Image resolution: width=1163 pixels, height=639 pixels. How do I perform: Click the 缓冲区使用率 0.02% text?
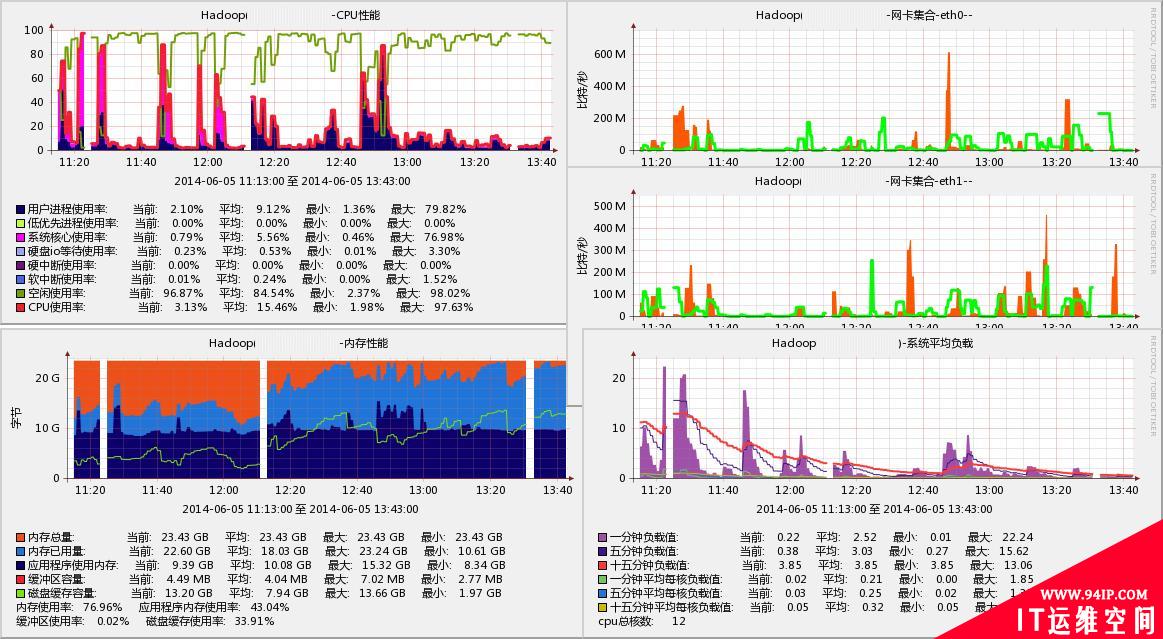(71, 621)
